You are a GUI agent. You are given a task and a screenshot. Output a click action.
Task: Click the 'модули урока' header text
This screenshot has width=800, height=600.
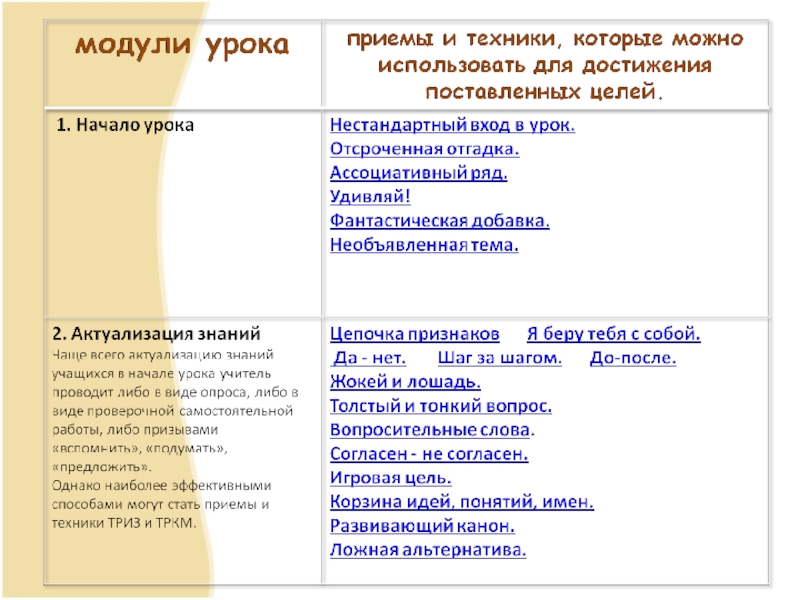point(182,45)
